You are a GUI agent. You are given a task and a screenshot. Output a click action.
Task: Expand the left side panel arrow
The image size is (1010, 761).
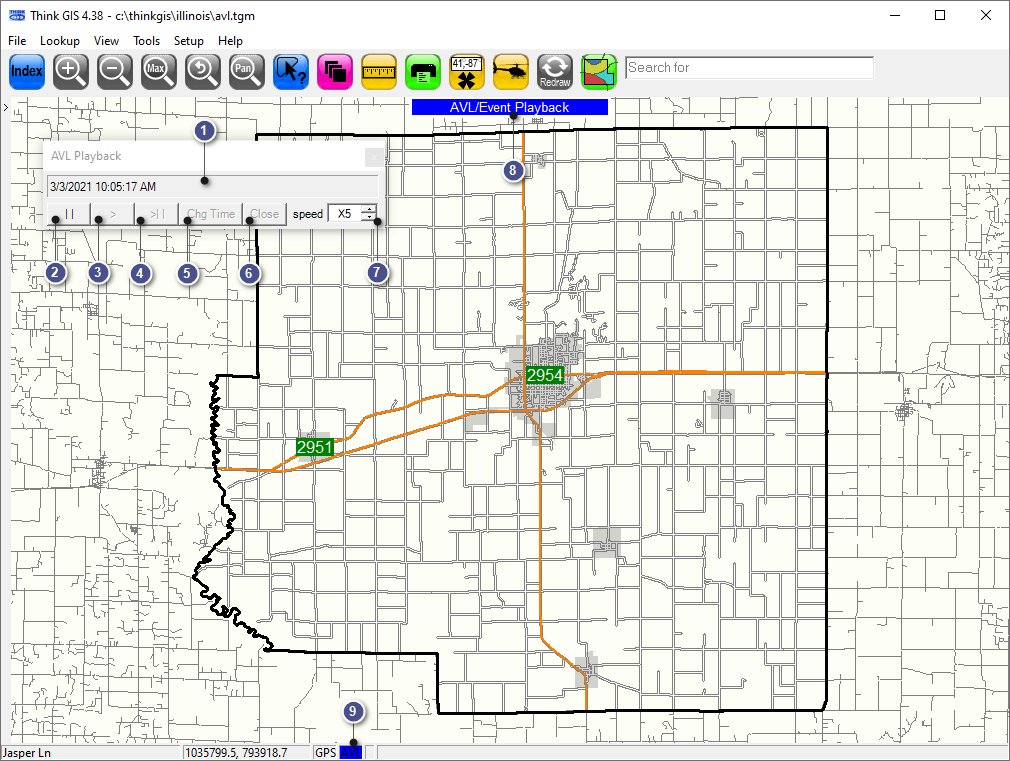pos(5,108)
